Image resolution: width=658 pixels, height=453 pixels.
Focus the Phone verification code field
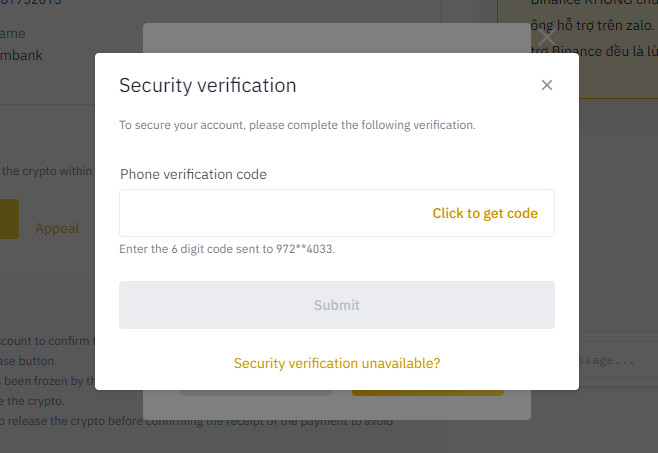[x=270, y=213]
